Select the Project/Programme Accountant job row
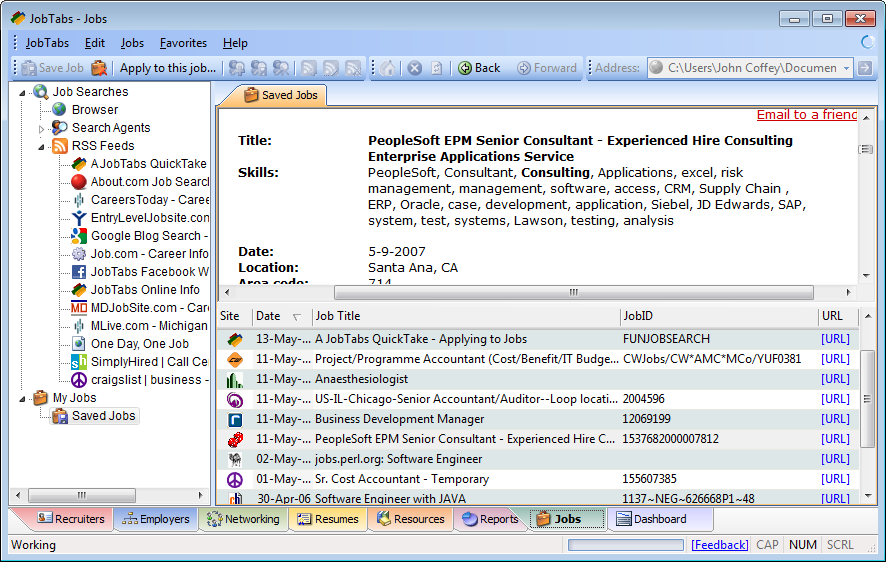Image resolution: width=886 pixels, height=562 pixels. click(537, 359)
